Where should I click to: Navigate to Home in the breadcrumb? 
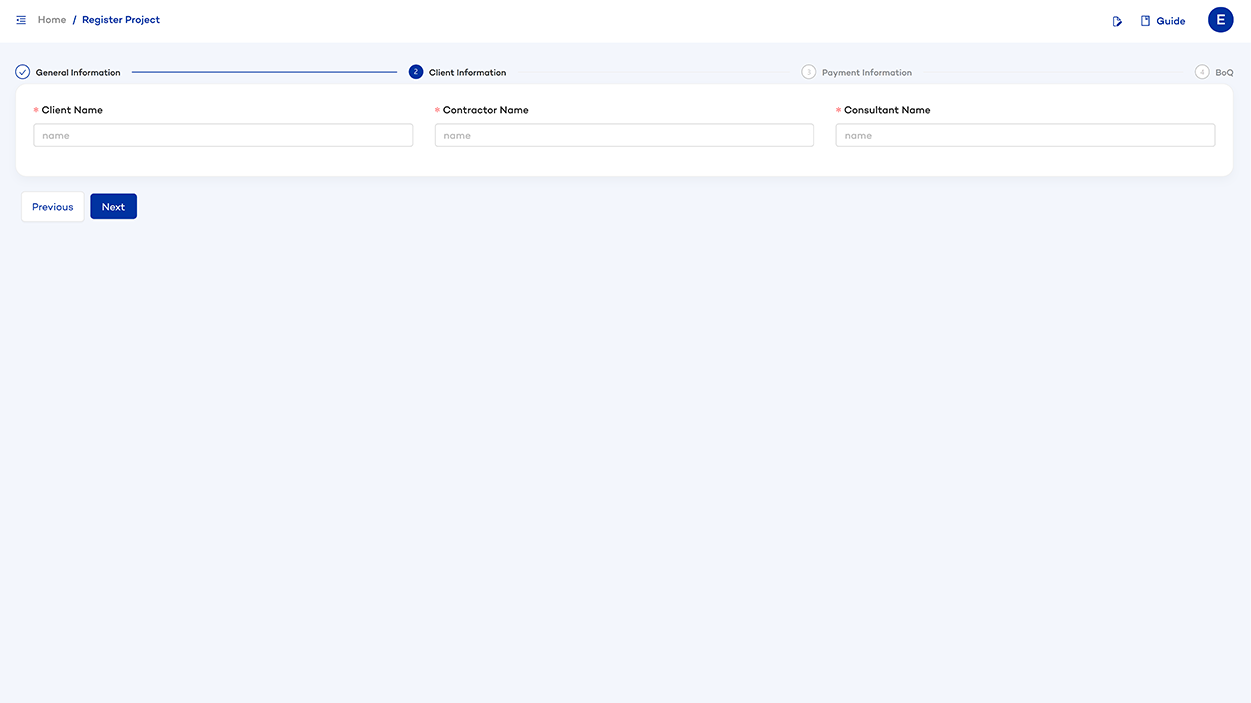(52, 20)
